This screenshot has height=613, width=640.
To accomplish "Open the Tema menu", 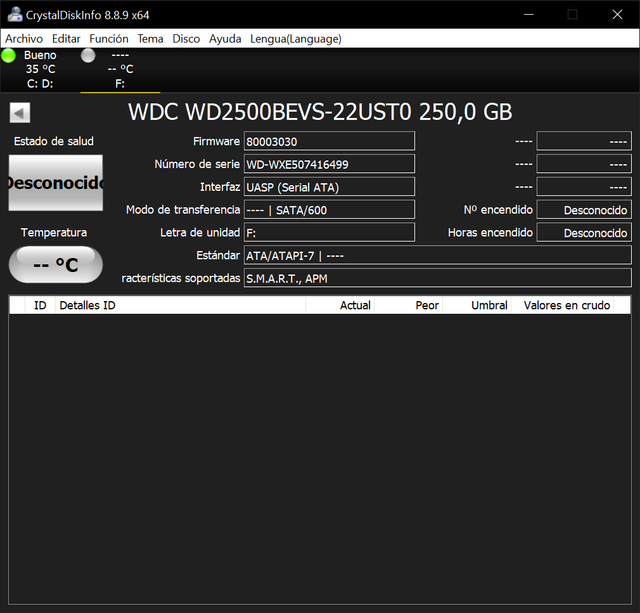I will (150, 39).
